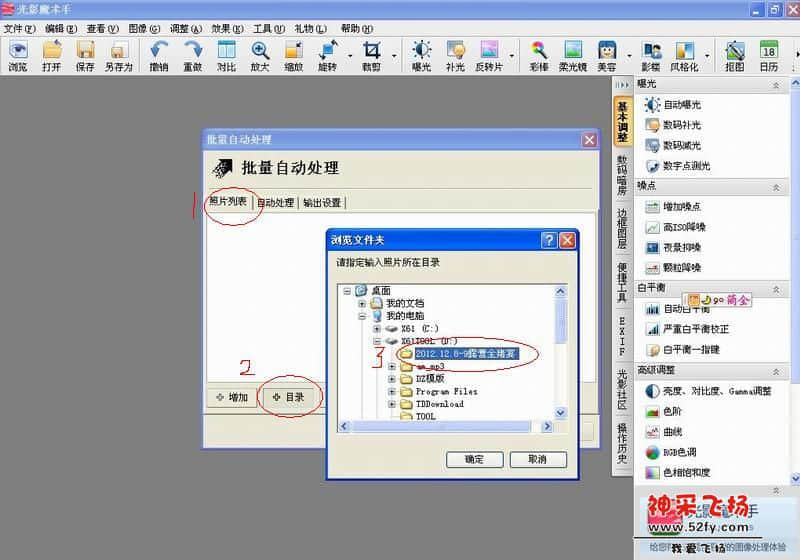
Task: Open the 效果 menu
Action: coord(227,29)
